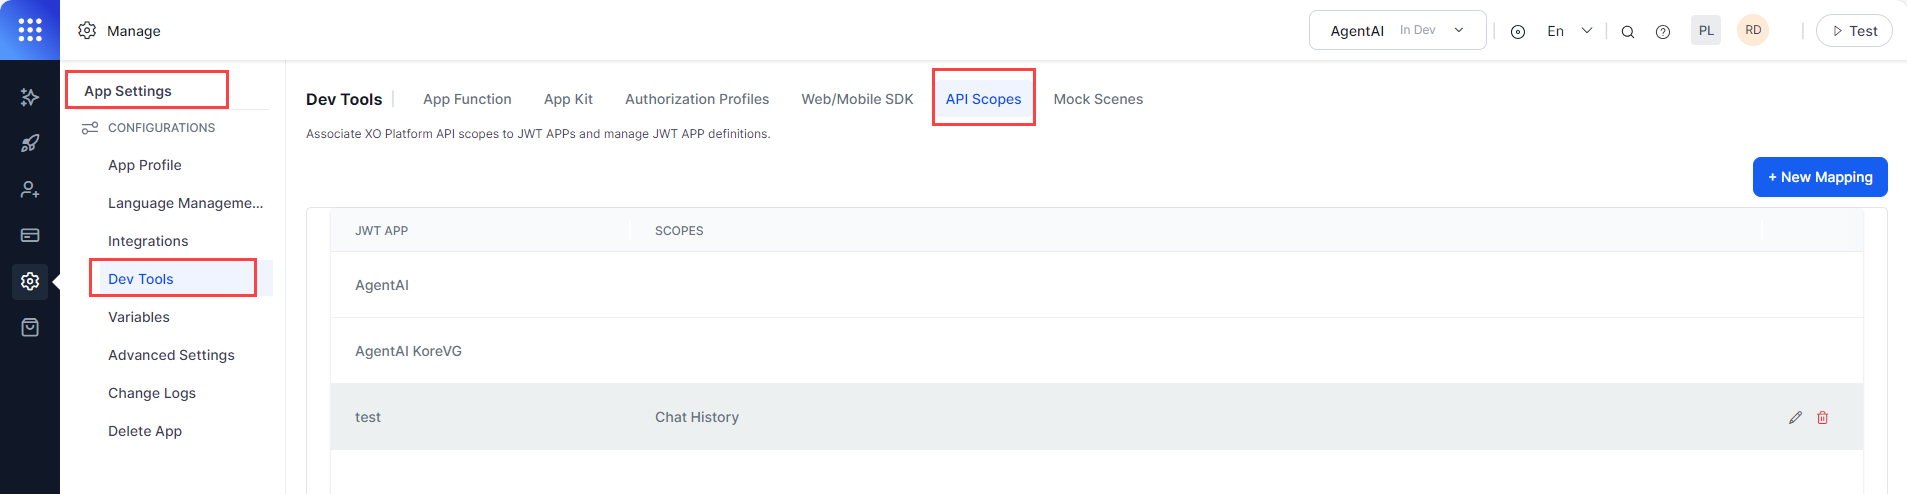Open the Authorization Profiles tab

coord(696,99)
